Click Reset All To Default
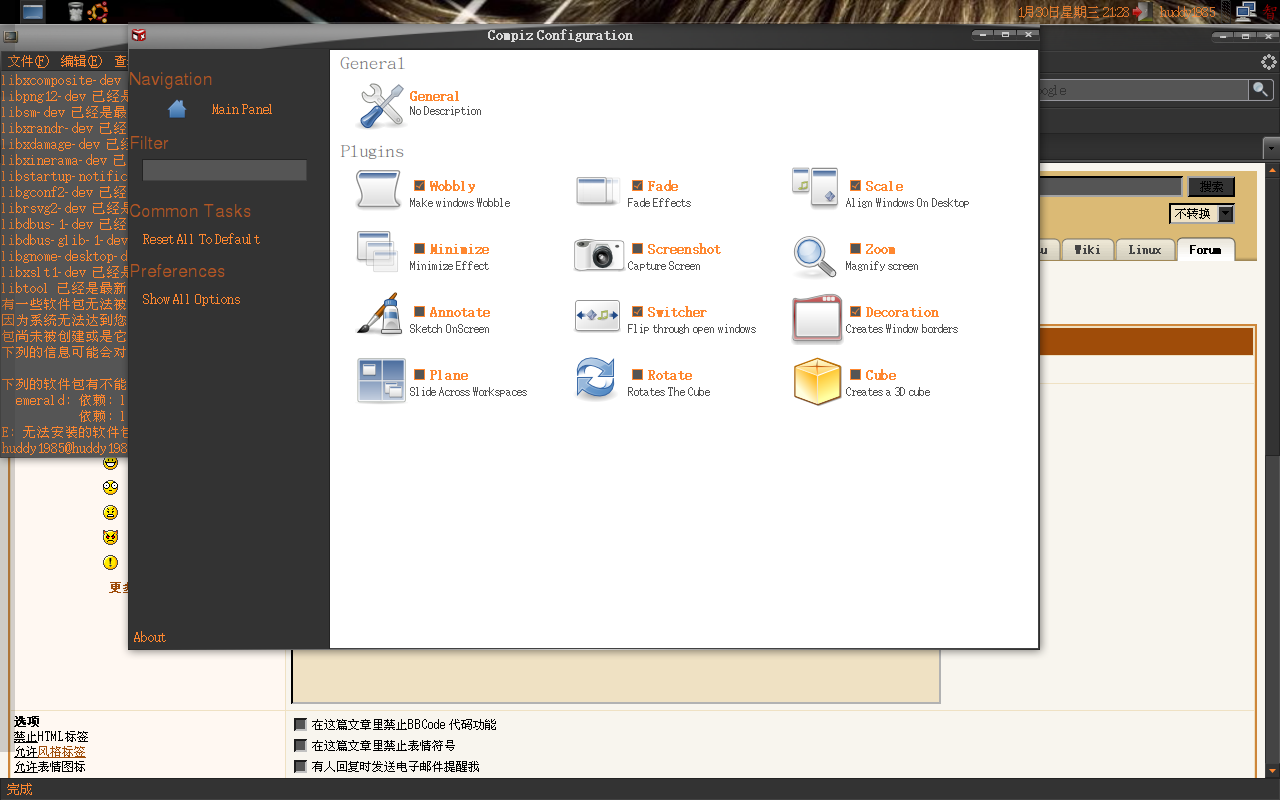The height and width of the screenshot is (800, 1280). coord(201,240)
